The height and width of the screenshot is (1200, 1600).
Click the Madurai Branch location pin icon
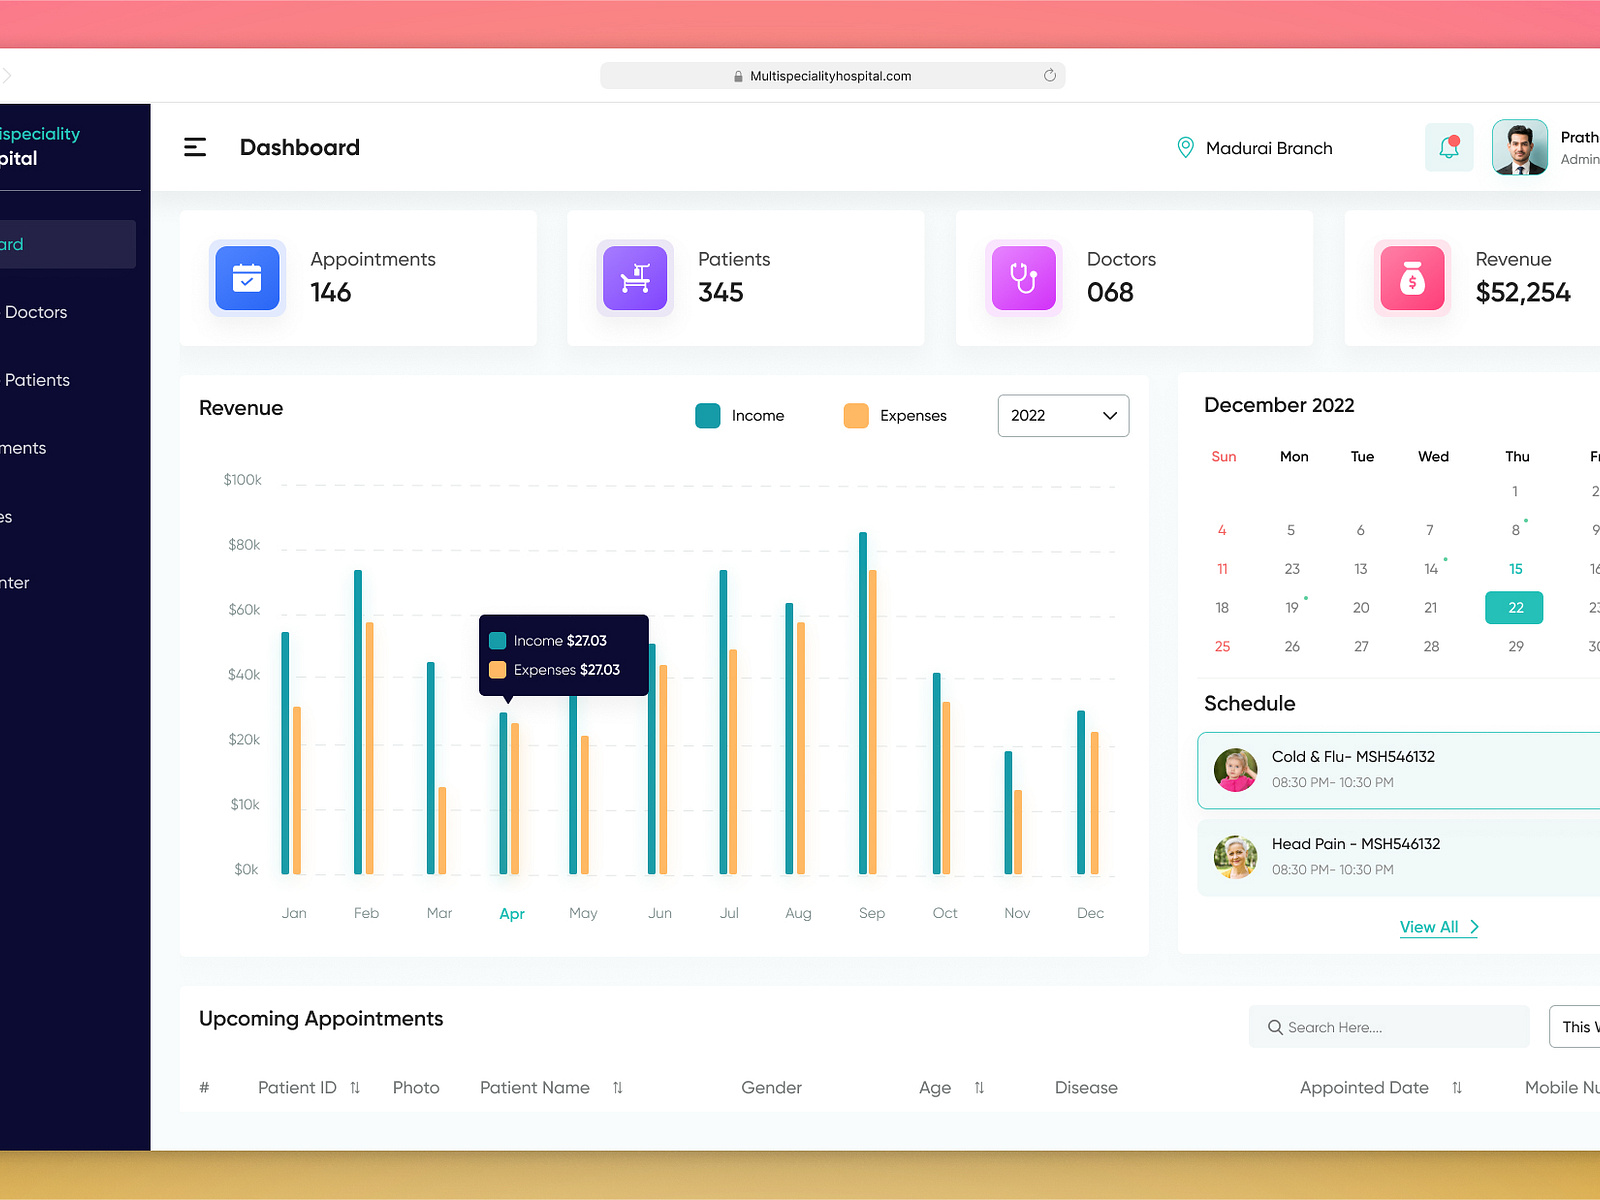coord(1185,147)
